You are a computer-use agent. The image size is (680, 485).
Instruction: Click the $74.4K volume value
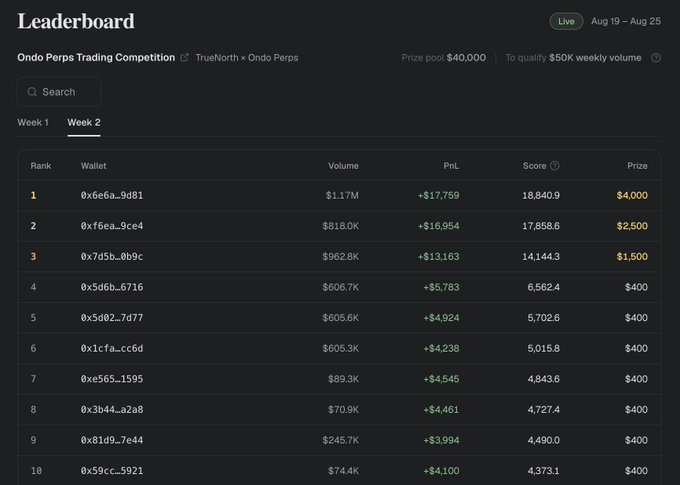click(x=343, y=470)
